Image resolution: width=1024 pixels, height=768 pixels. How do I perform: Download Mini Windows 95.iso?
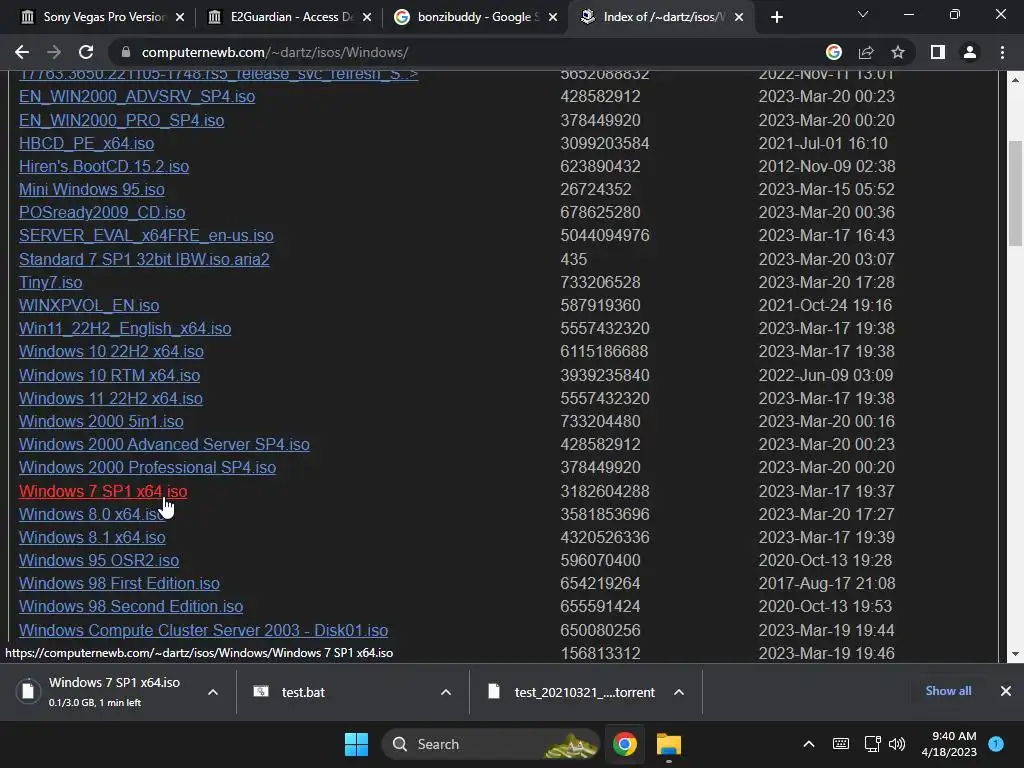click(x=91, y=189)
